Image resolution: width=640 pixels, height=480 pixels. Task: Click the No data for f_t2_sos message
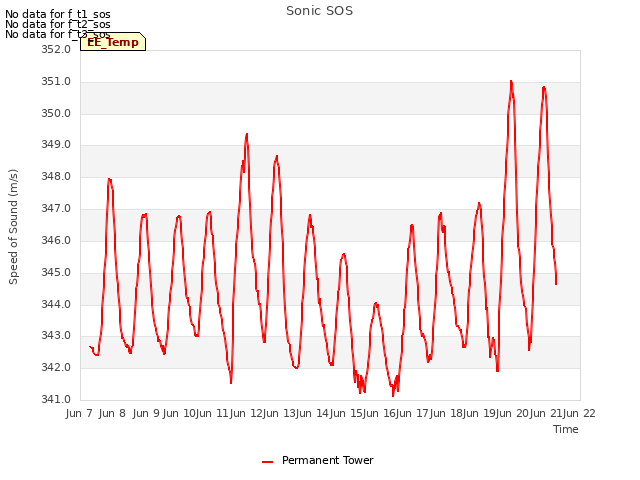[58, 24]
